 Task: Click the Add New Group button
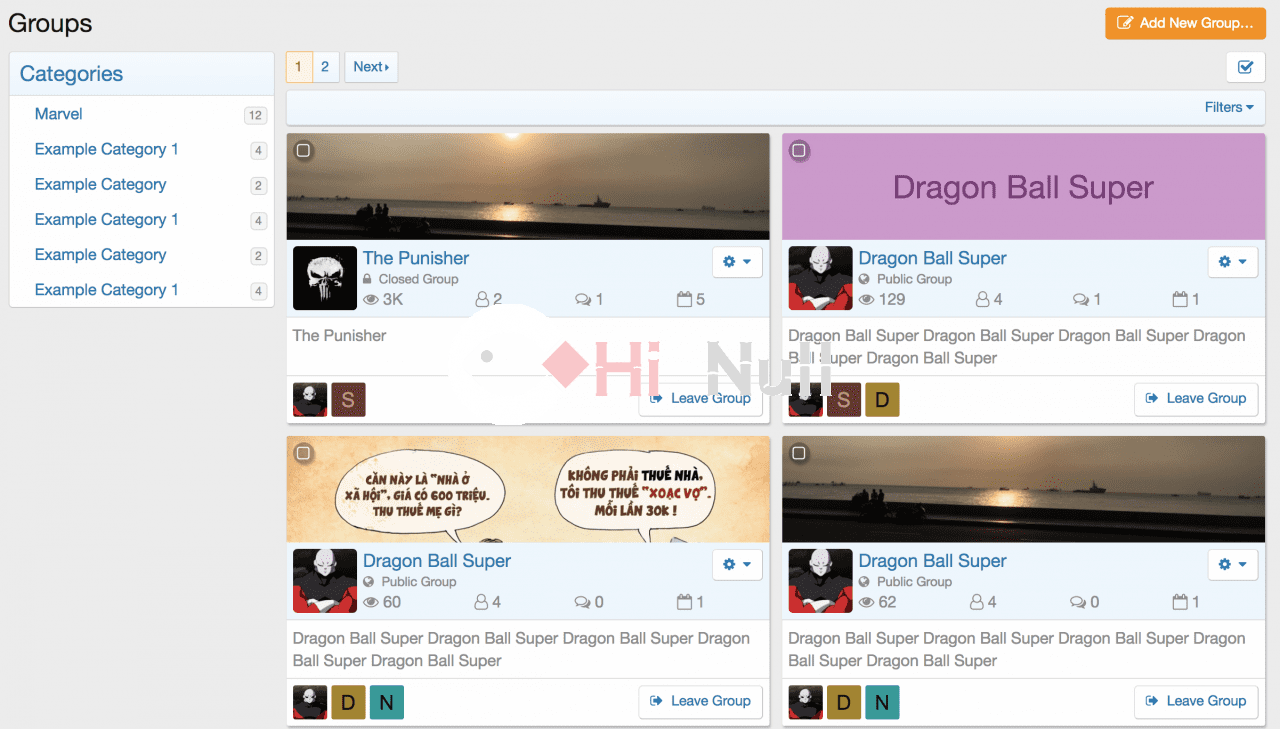point(1185,23)
